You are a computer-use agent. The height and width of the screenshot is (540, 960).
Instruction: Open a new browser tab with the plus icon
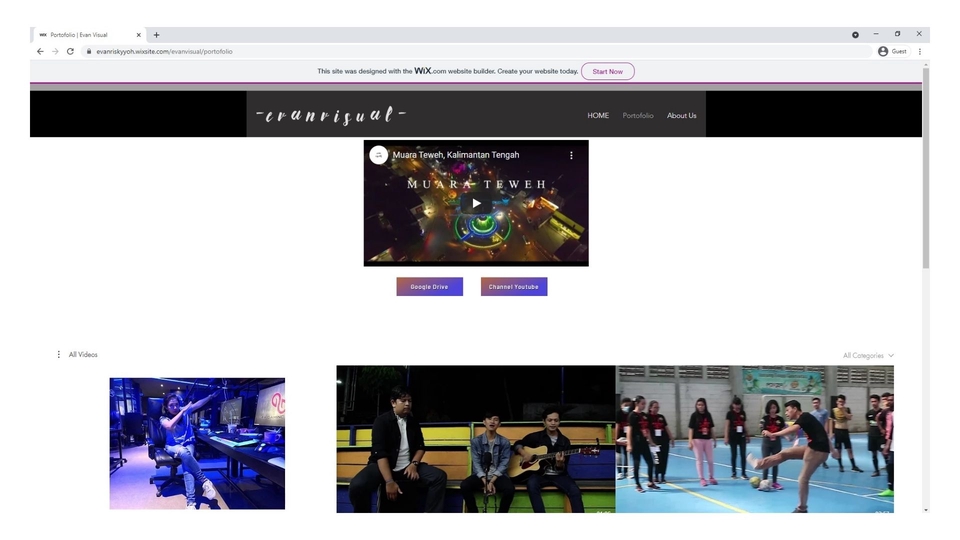pos(156,35)
